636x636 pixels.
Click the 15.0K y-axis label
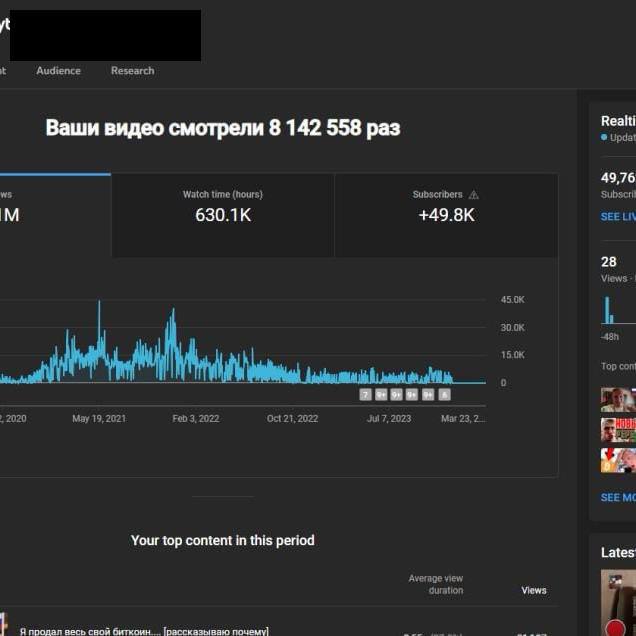(512, 355)
